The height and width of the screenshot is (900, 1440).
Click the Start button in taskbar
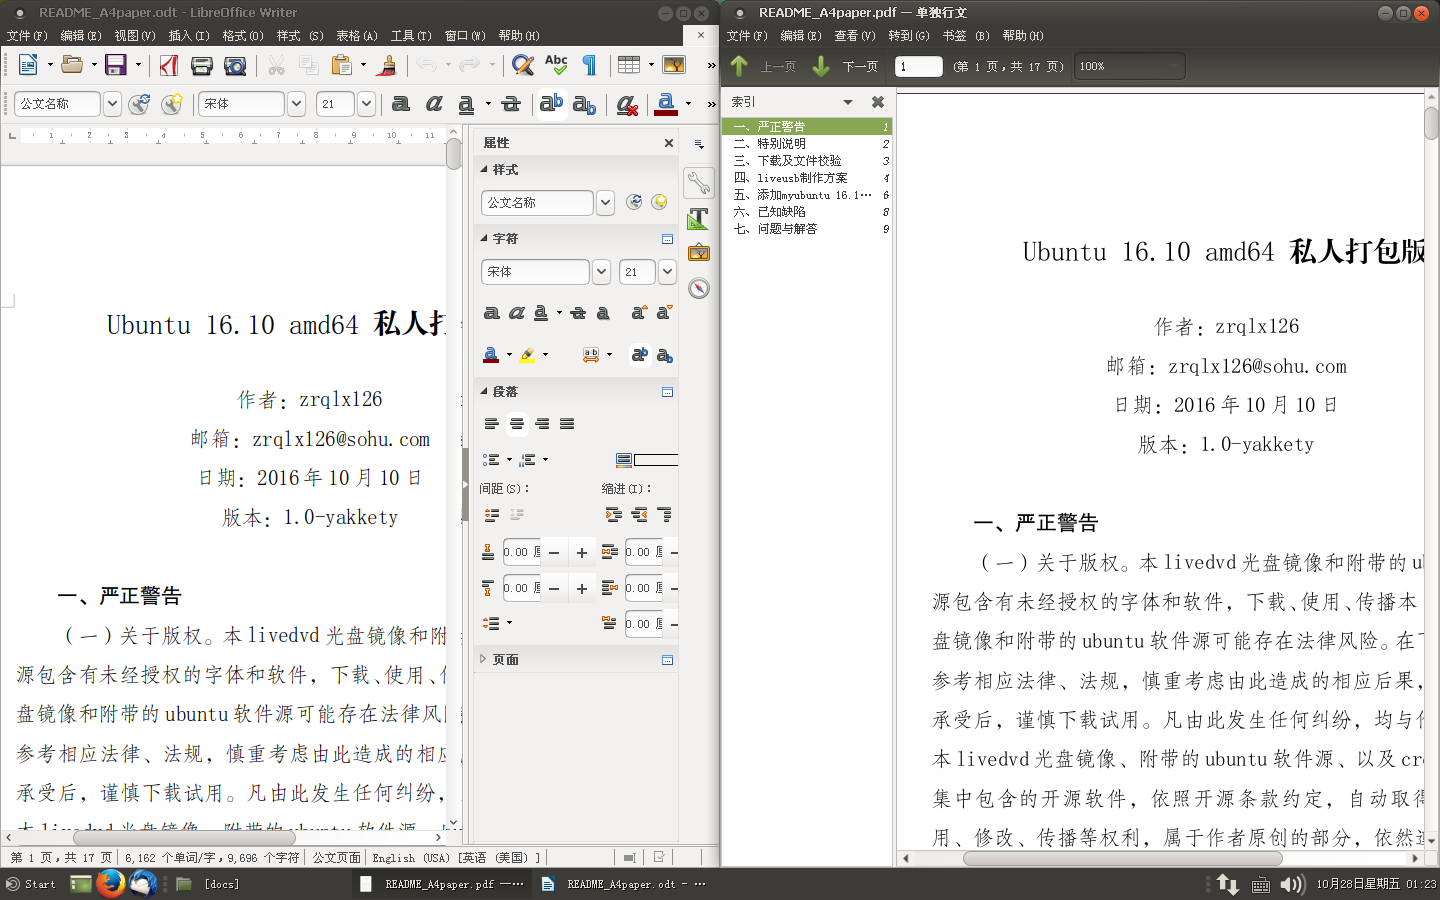(x=31, y=884)
